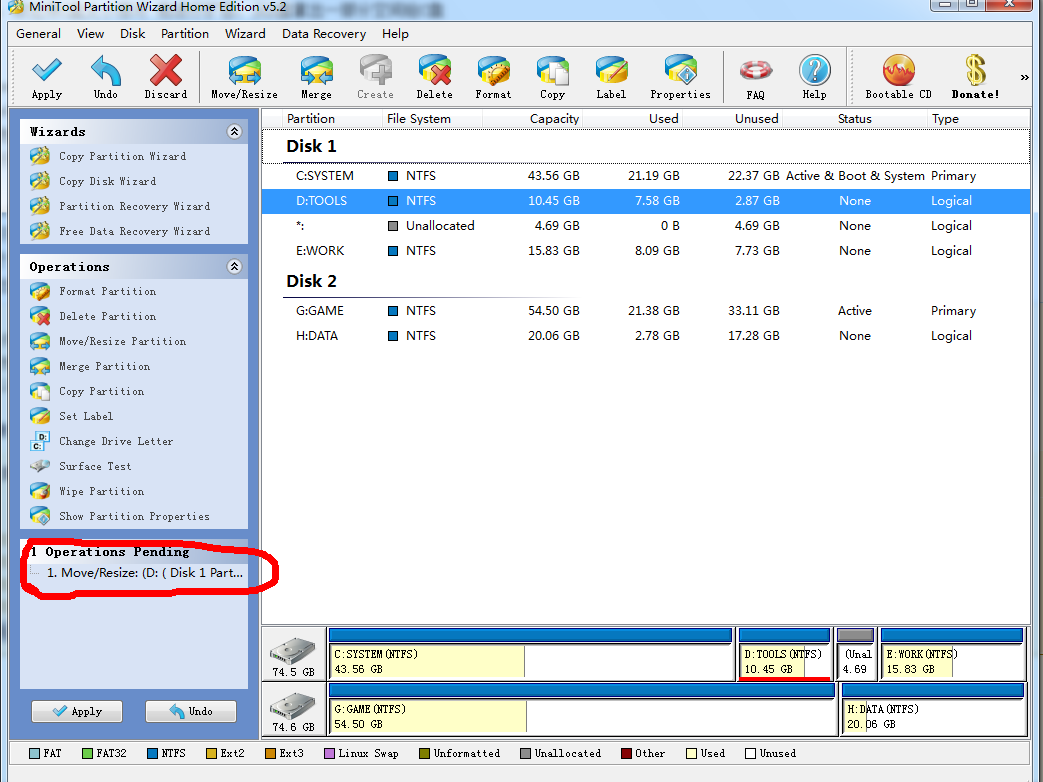Select C:SYSTEM block in disk map

pos(531,654)
